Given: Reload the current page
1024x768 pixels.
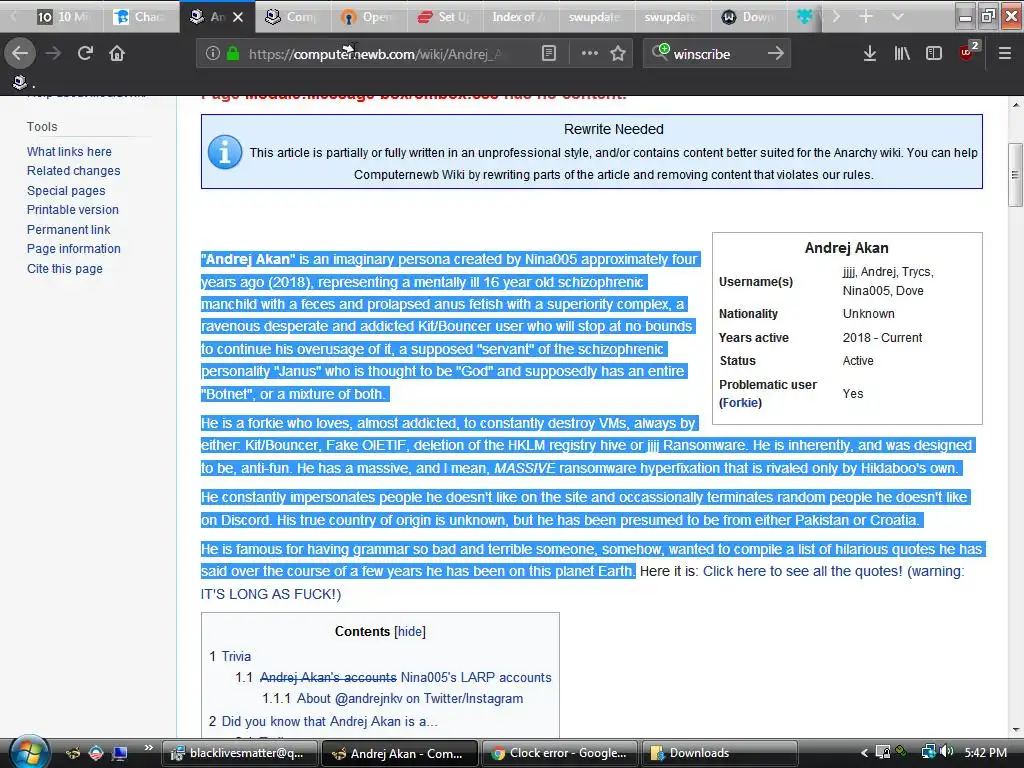Looking at the screenshot, I should click(86, 53).
